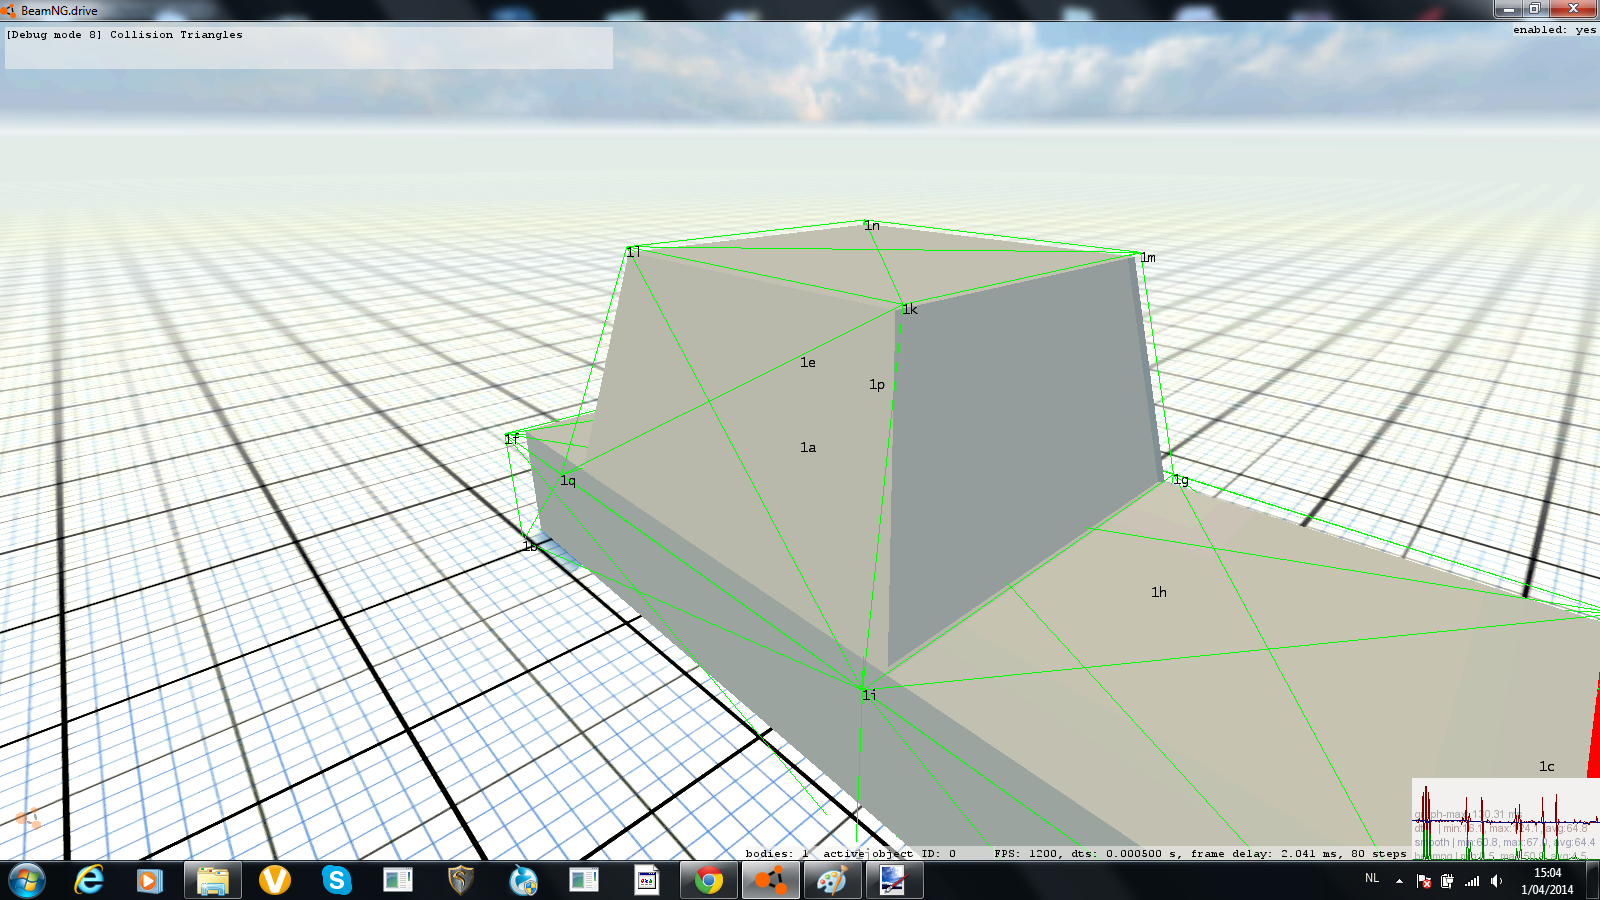This screenshot has height=900, width=1600.
Task: Click the "[Debug mode 8] Collision Triangles" text
Action: (124, 35)
